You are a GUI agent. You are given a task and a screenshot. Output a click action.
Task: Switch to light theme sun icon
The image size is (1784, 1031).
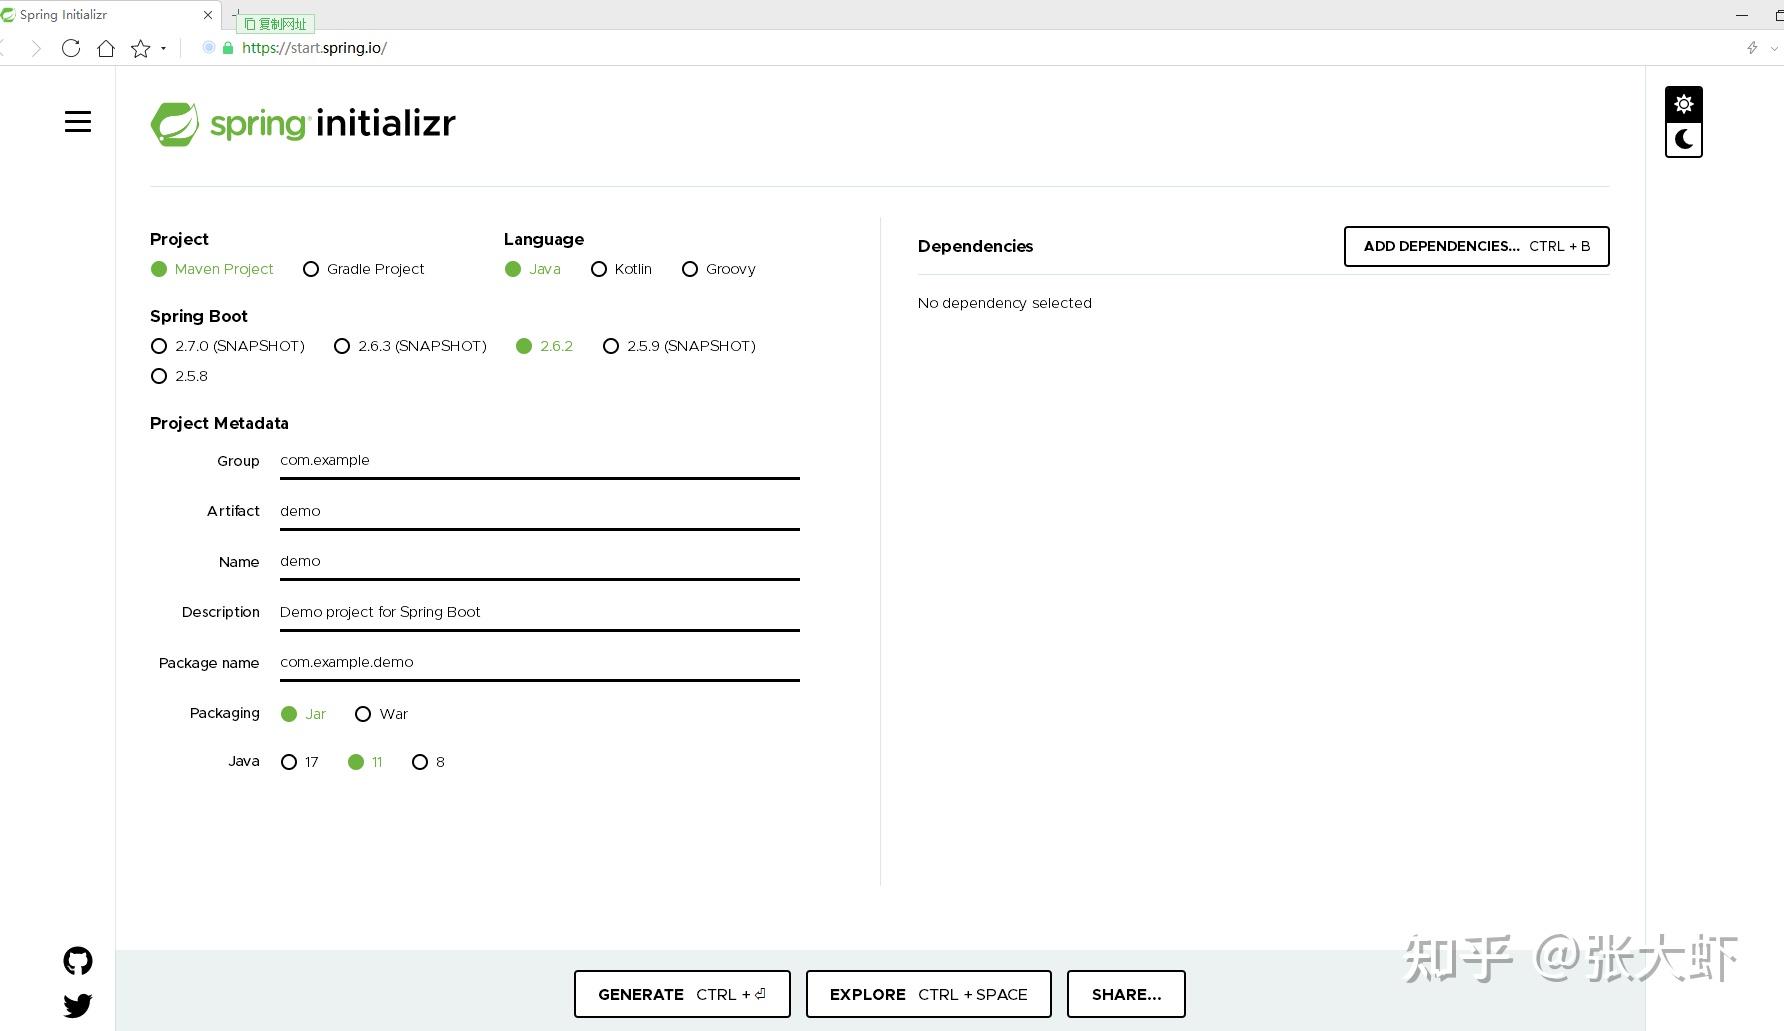tap(1684, 104)
